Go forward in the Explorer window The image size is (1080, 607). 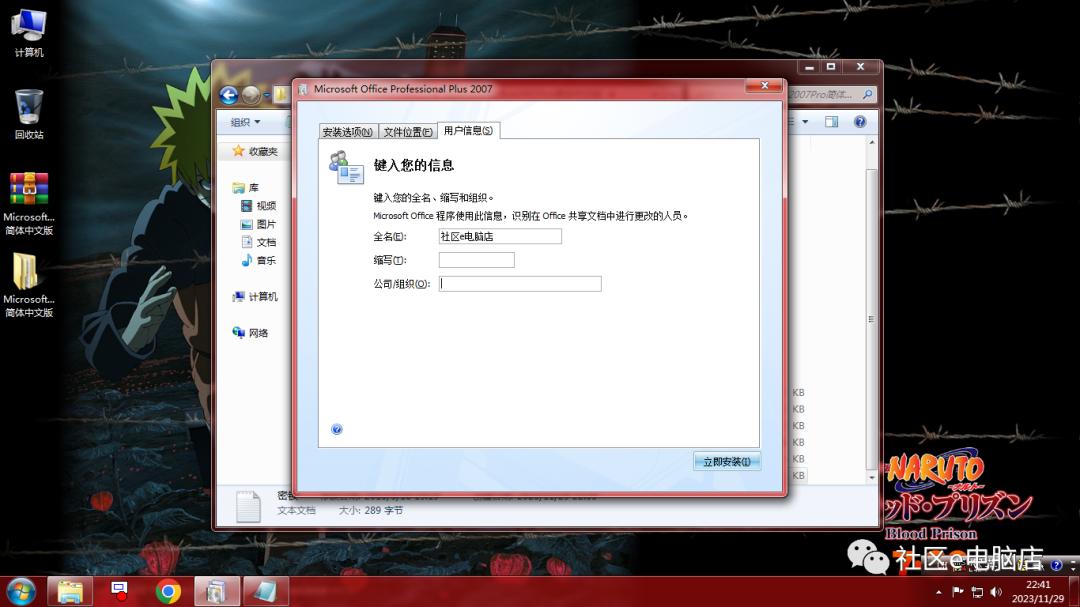coord(251,95)
